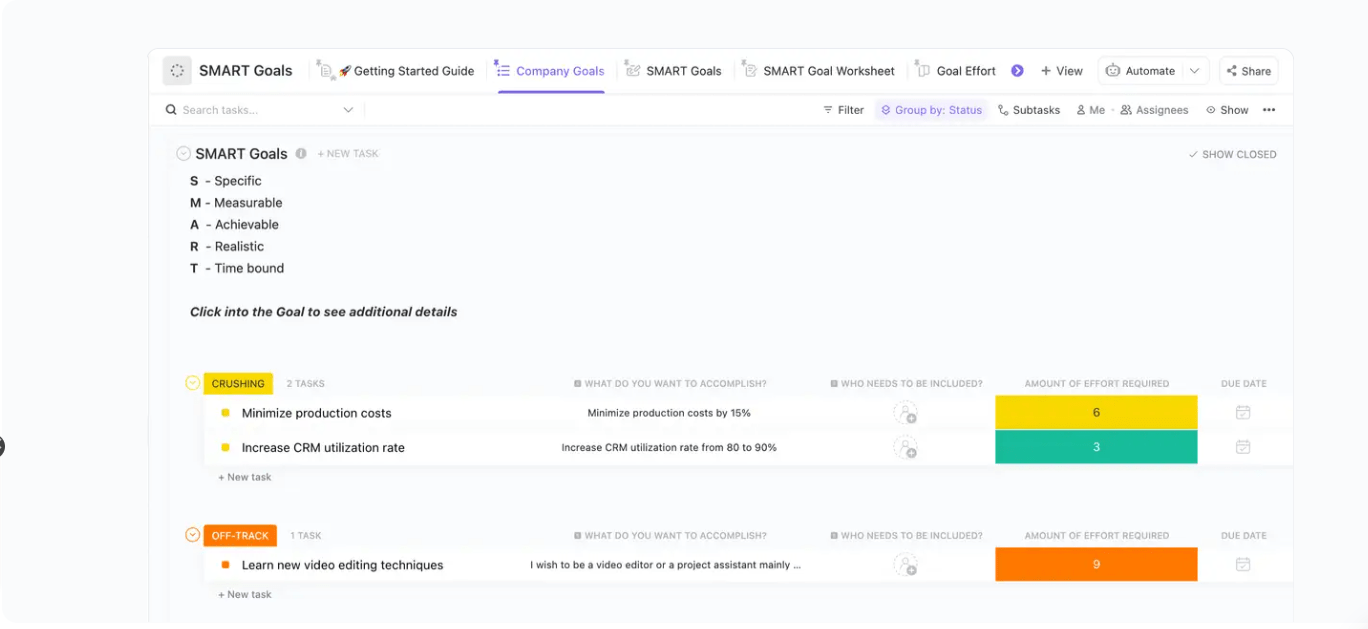The image size is (1368, 629).
Task: Collapse the OFF-TRACK status group
Action: pyautogui.click(x=193, y=535)
